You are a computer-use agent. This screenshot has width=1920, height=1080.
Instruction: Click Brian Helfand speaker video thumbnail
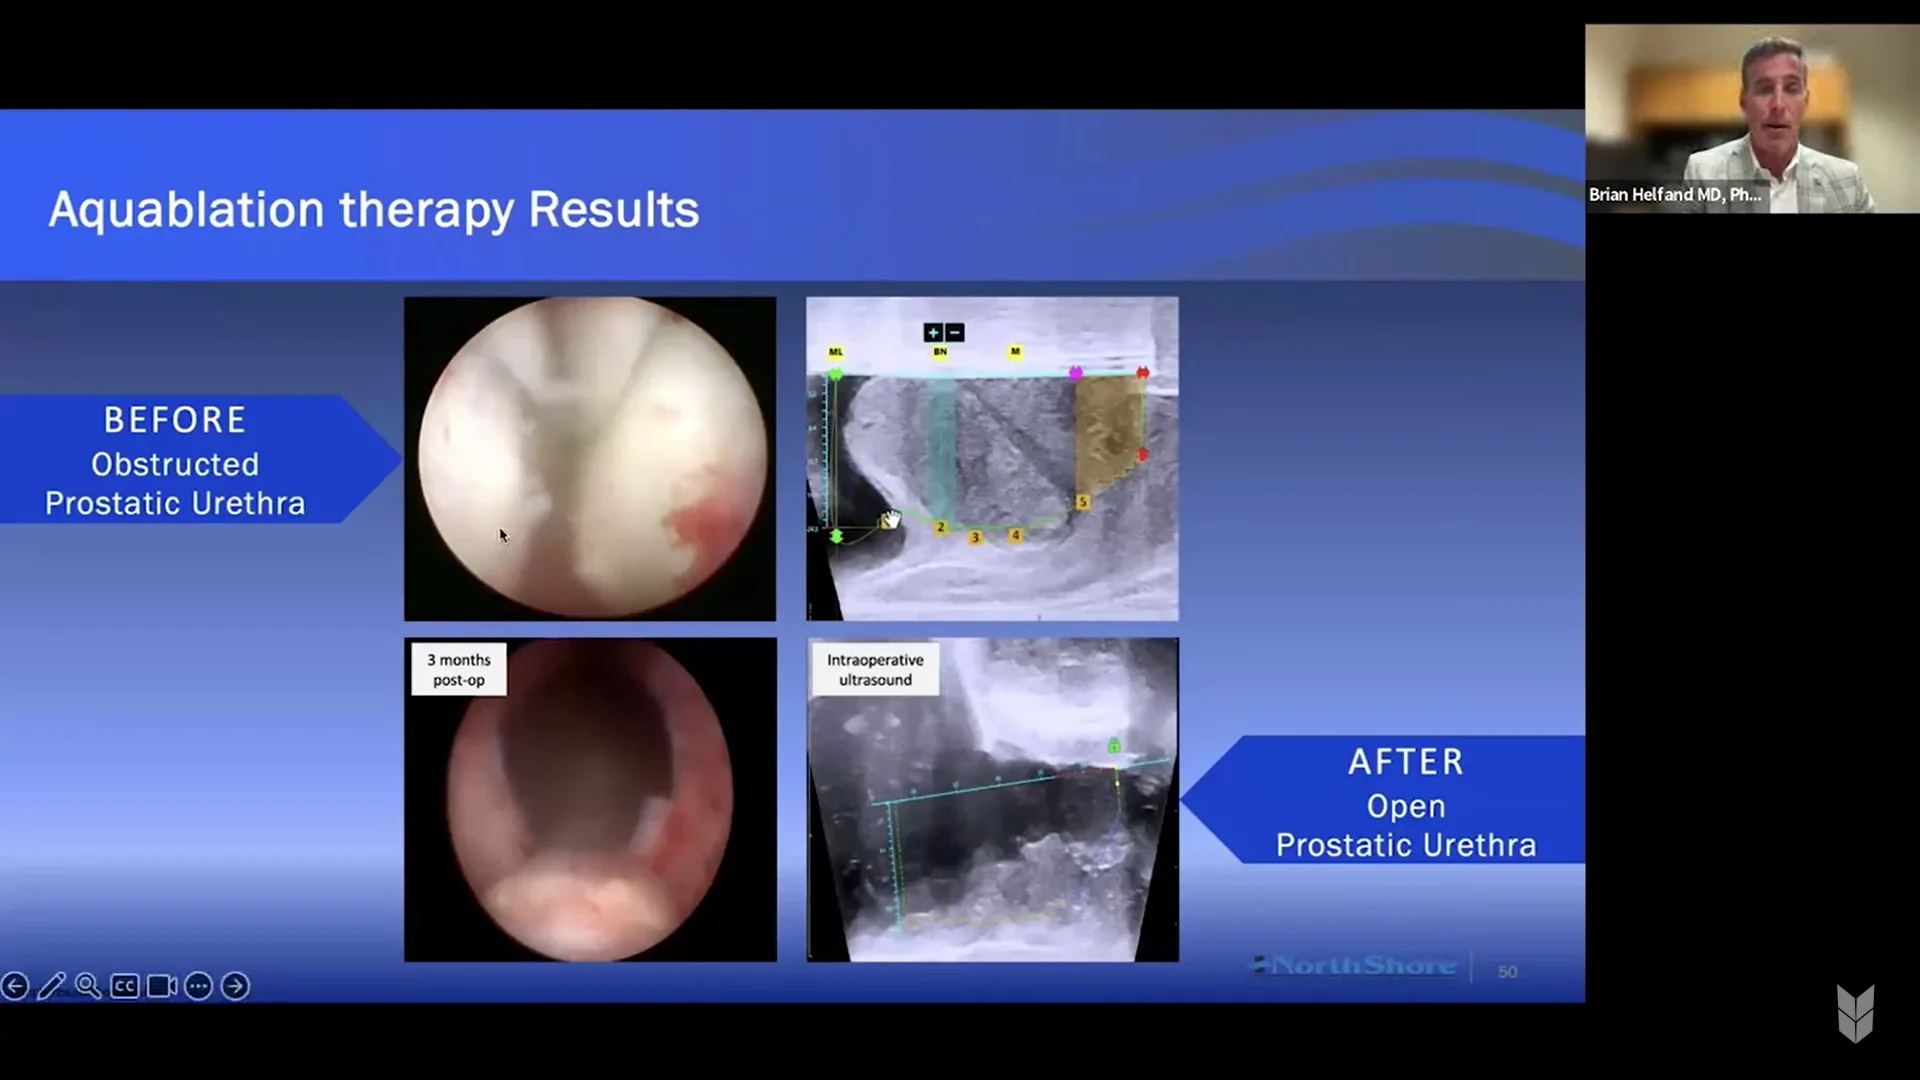(x=1752, y=118)
